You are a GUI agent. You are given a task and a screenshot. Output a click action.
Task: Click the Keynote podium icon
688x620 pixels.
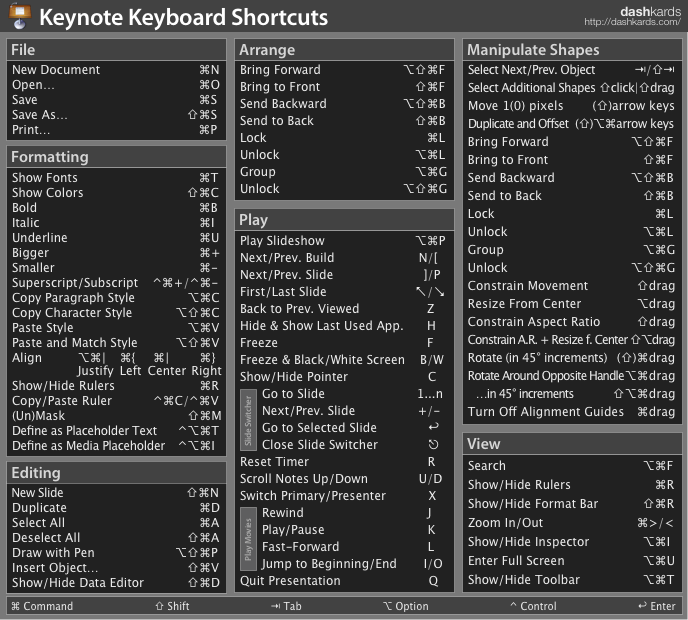point(20,16)
